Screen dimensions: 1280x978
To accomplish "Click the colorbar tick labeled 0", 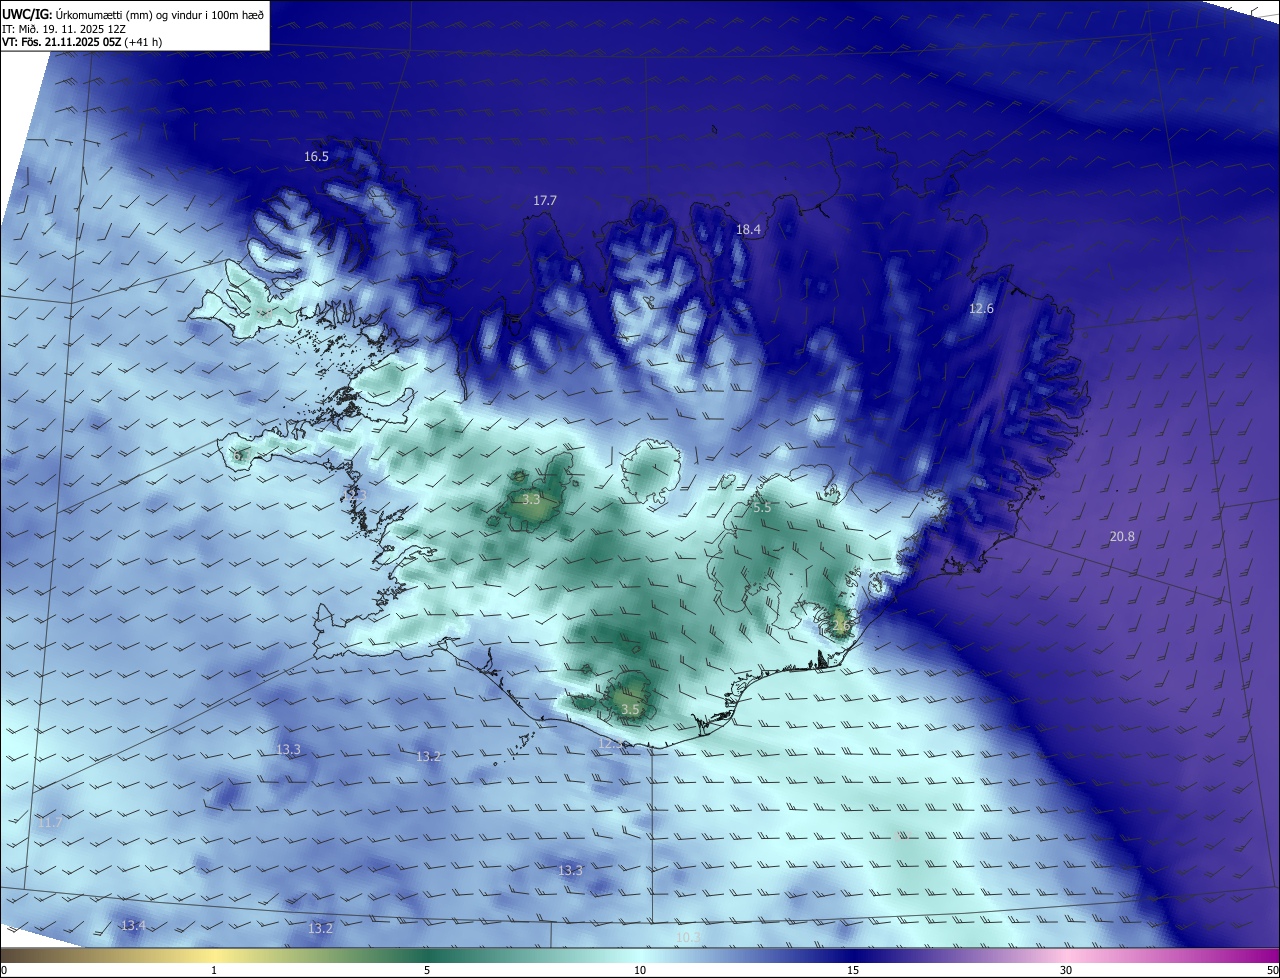I will click(x=4, y=970).
